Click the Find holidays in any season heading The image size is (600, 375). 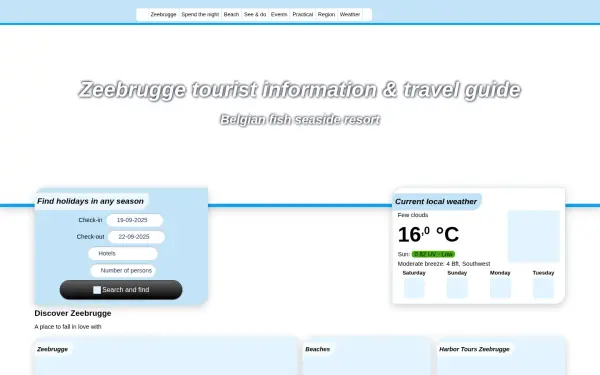point(90,201)
